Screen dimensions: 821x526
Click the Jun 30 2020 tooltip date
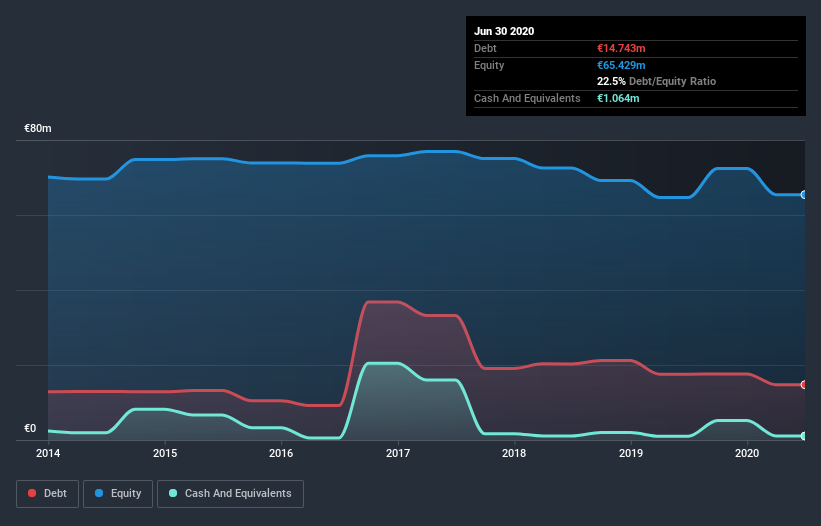[504, 31]
